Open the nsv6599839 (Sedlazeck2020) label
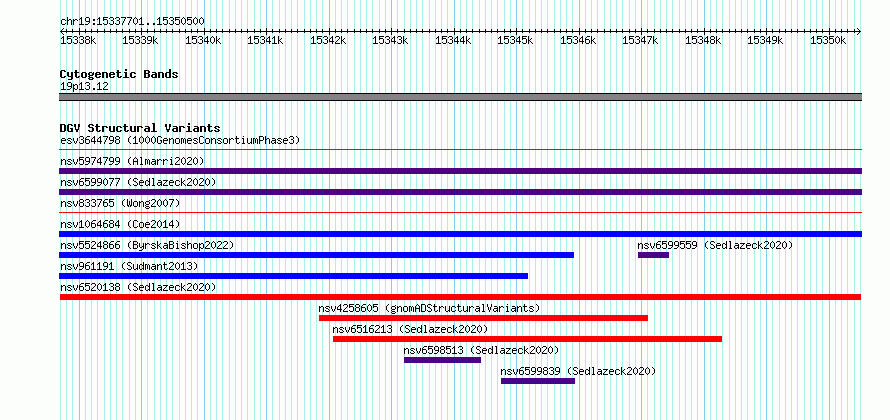The image size is (890, 420). tap(578, 371)
